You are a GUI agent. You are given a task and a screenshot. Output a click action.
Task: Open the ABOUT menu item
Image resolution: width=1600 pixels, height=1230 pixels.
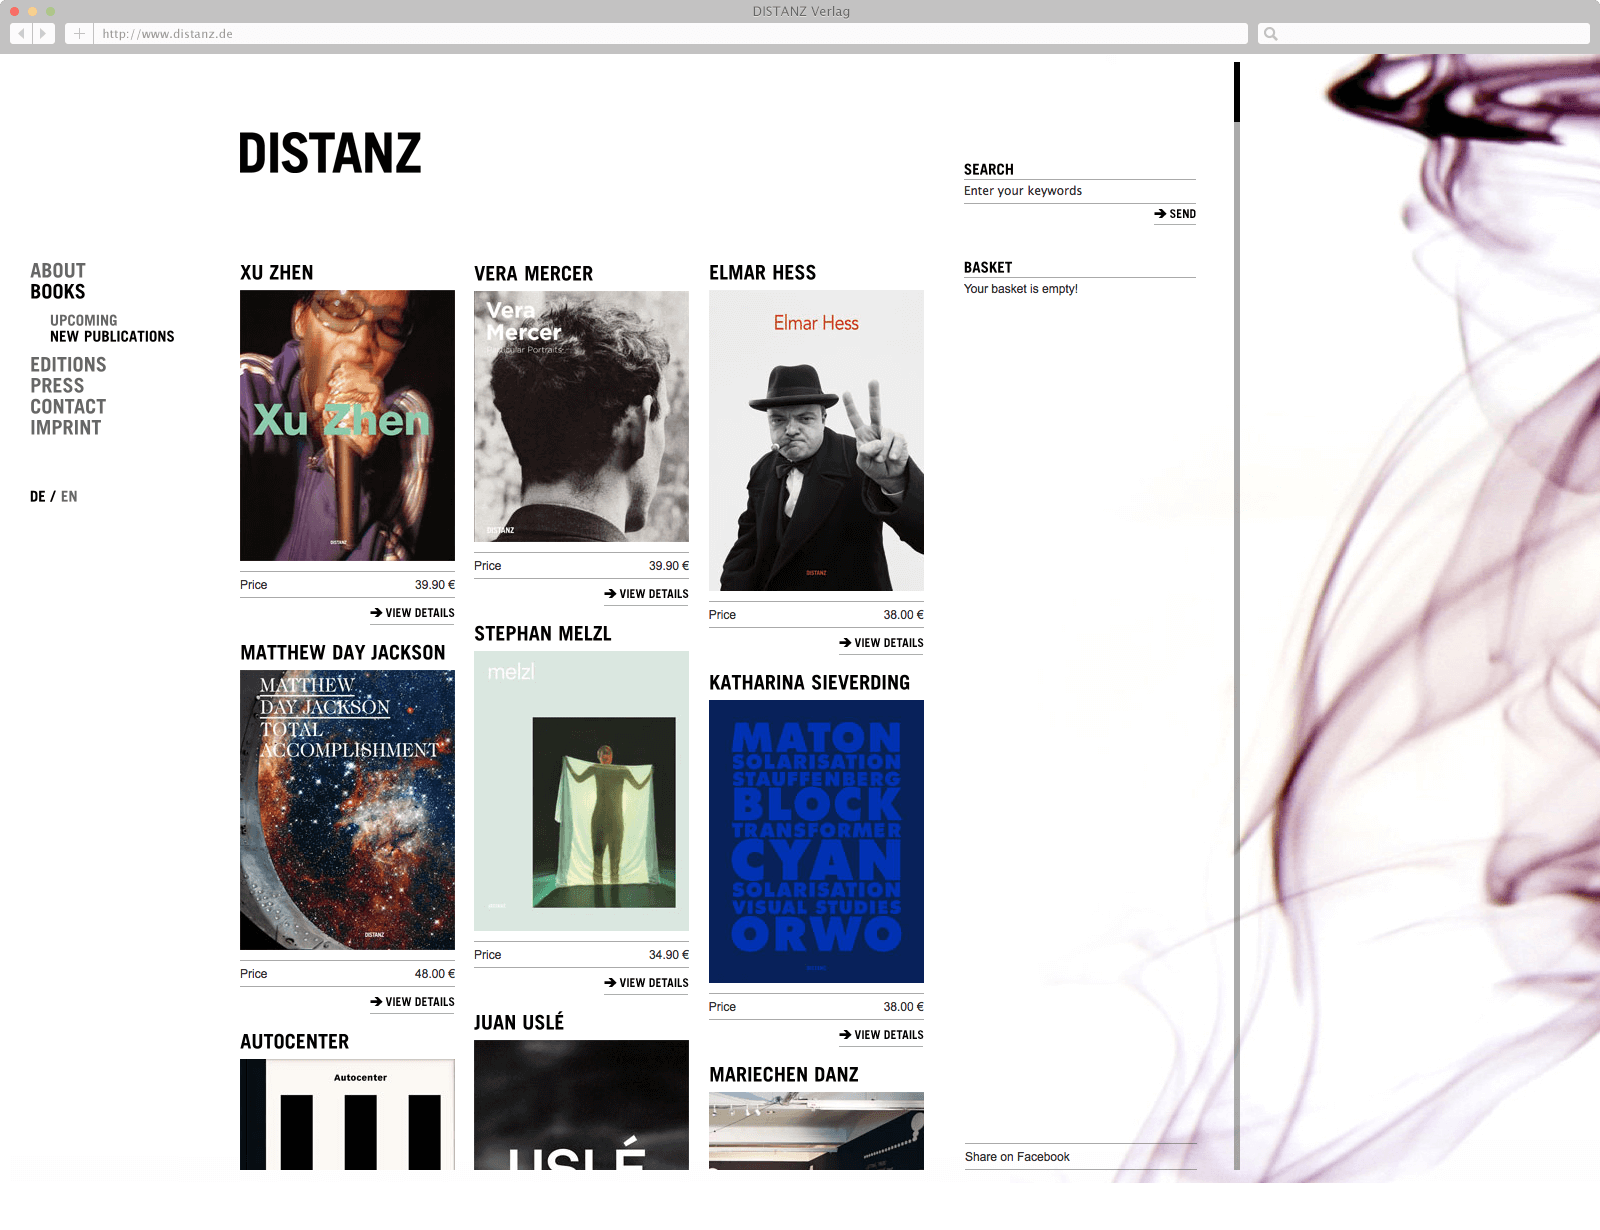click(58, 270)
